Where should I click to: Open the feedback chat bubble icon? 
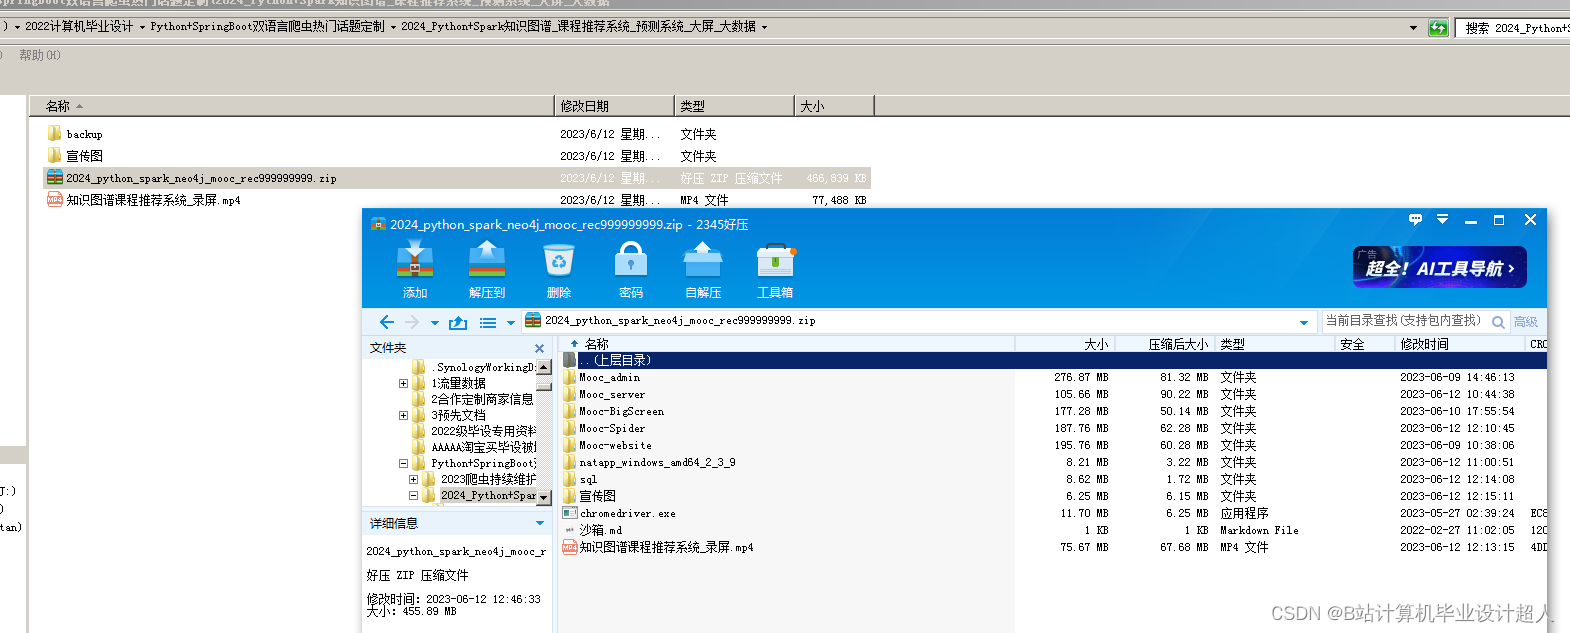point(1415,220)
